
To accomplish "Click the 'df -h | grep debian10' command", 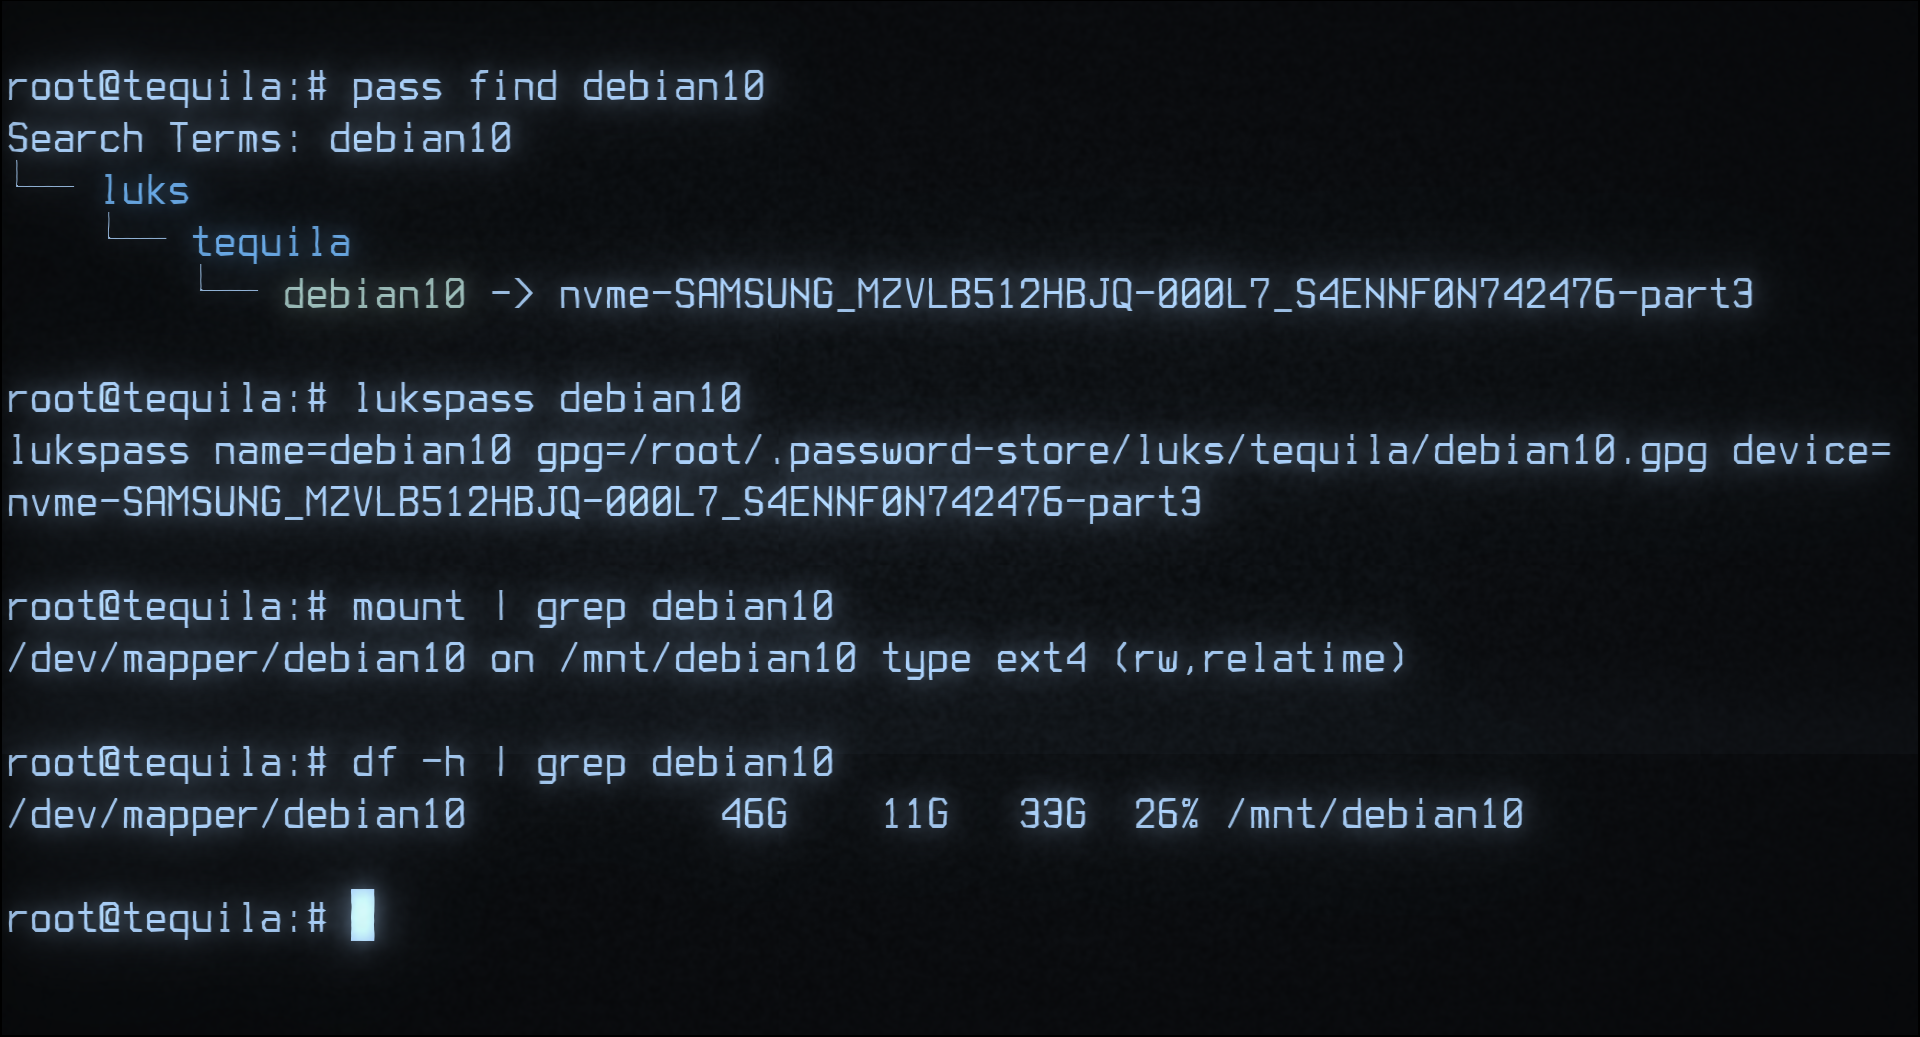I will click(x=592, y=763).
